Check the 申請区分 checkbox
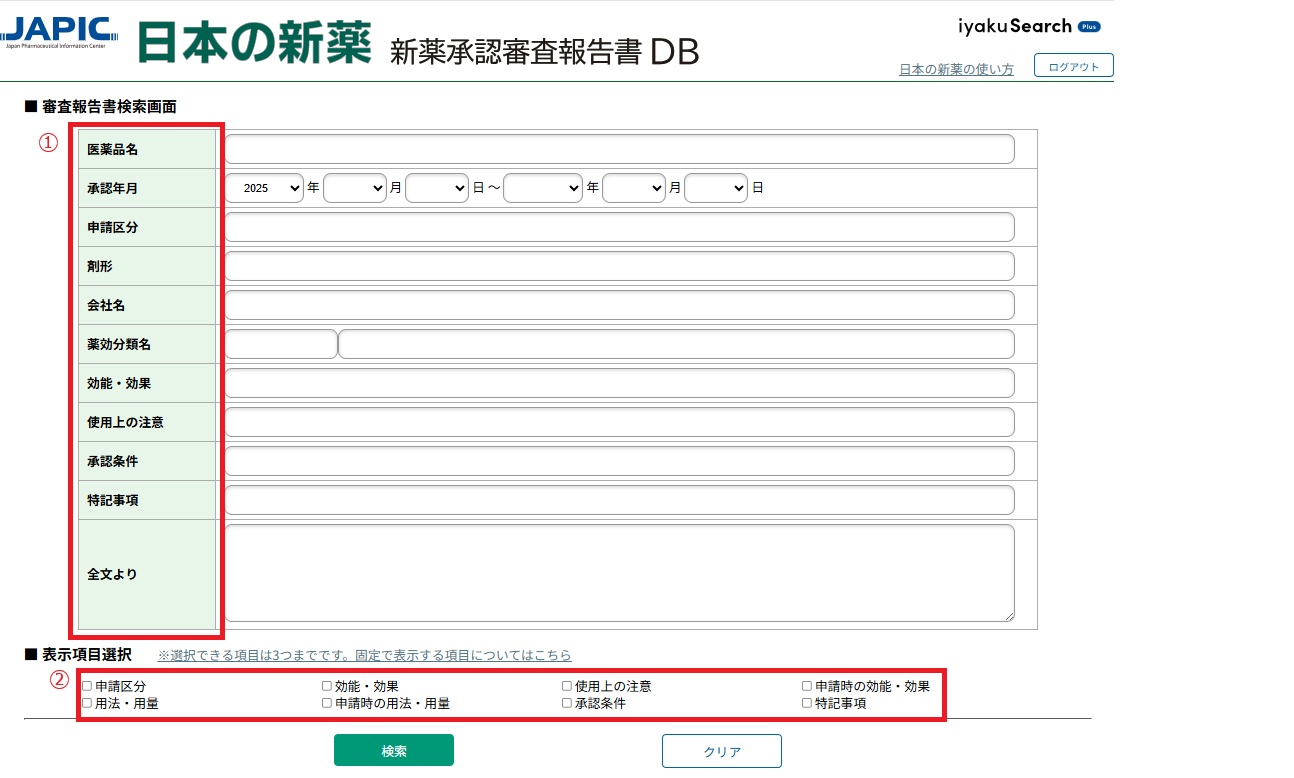The image size is (1294, 778). coord(87,686)
